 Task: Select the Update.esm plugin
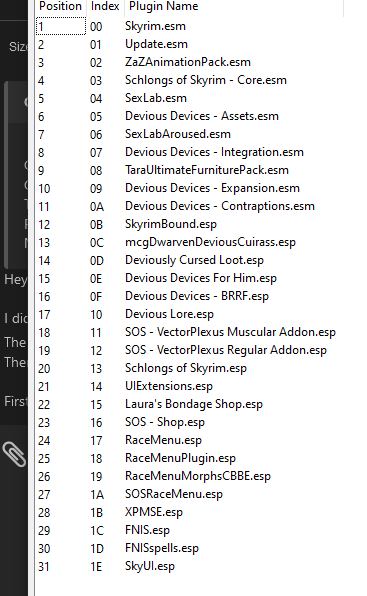[156, 44]
